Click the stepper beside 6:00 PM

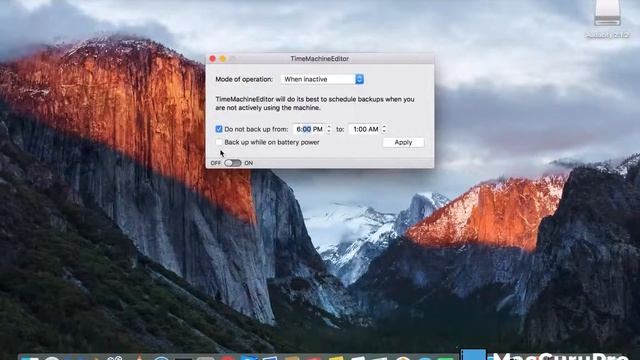click(329, 129)
